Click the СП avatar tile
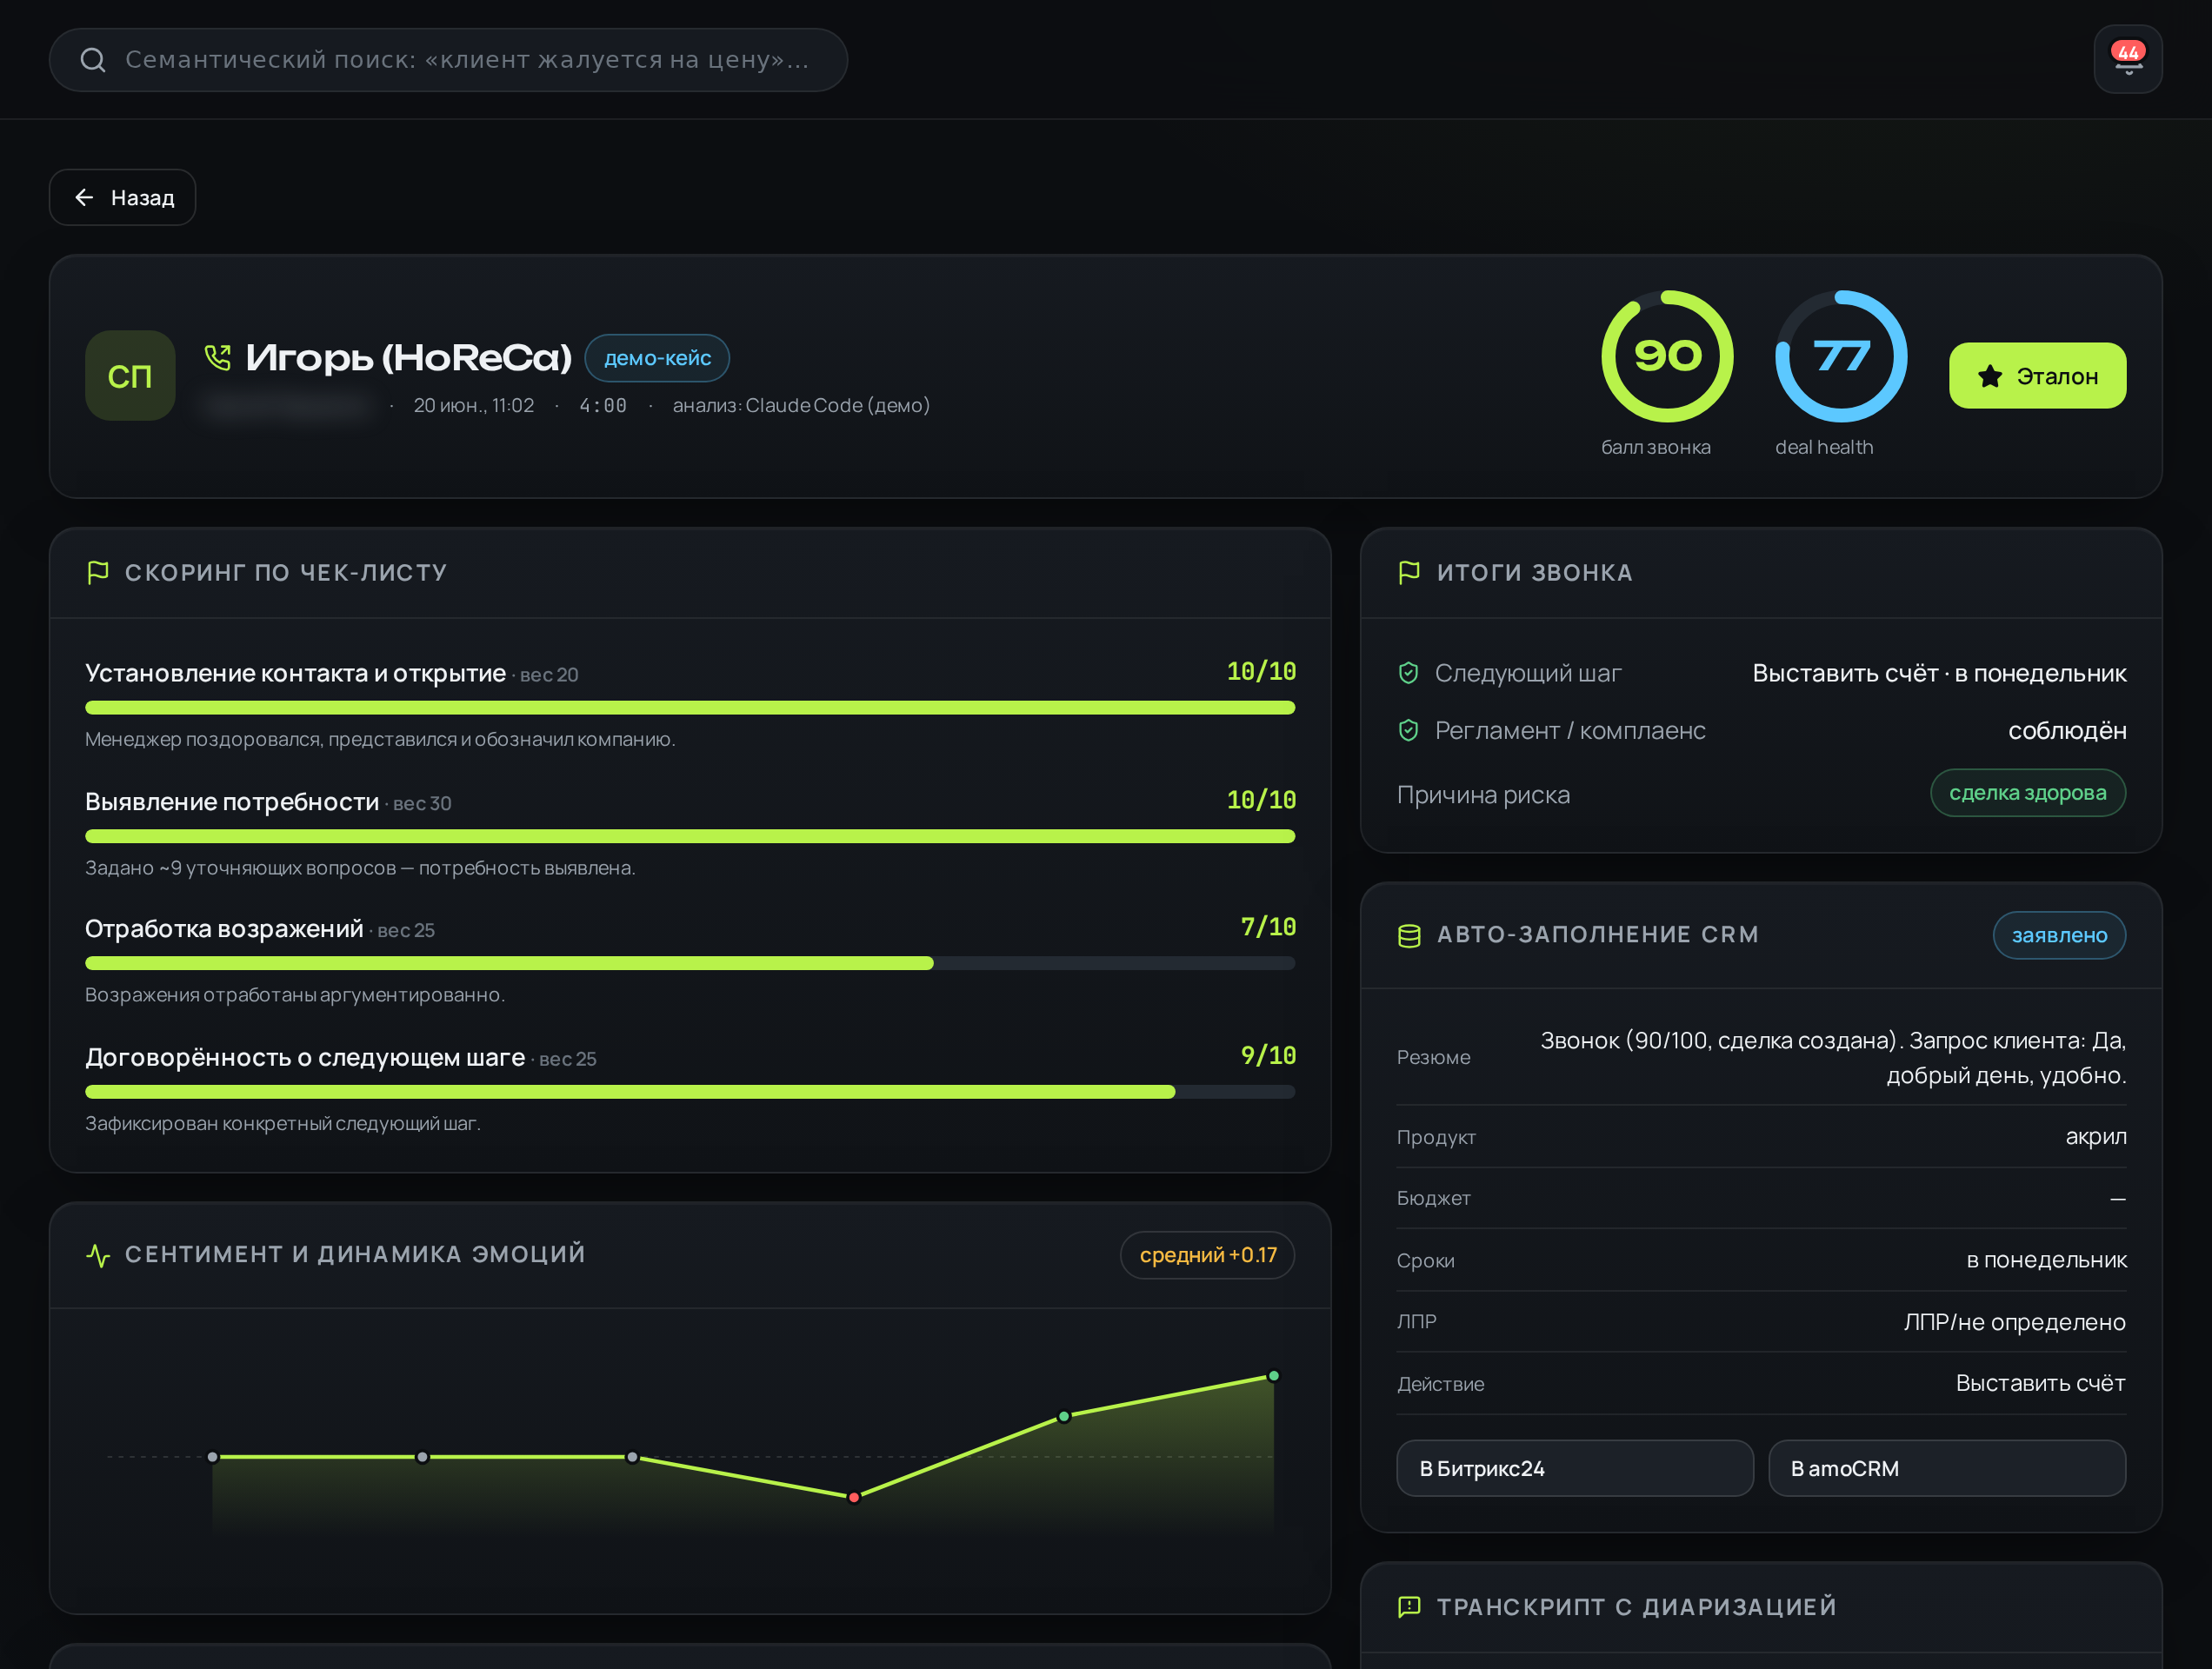This screenshot has width=2212, height=1669. pos(130,375)
